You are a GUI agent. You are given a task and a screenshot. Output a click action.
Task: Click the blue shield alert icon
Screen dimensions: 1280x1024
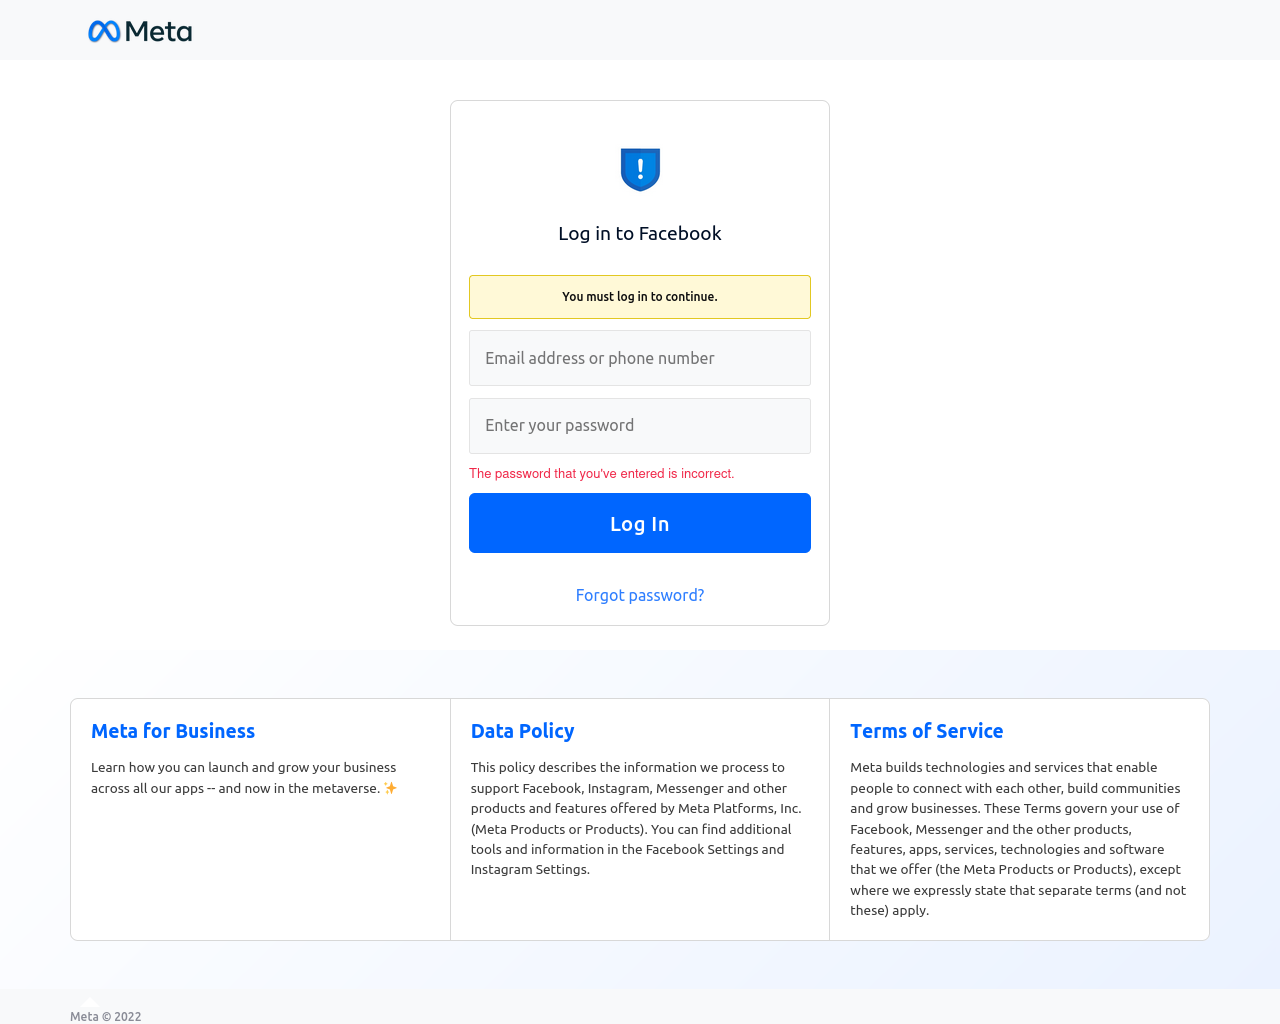[x=640, y=169]
